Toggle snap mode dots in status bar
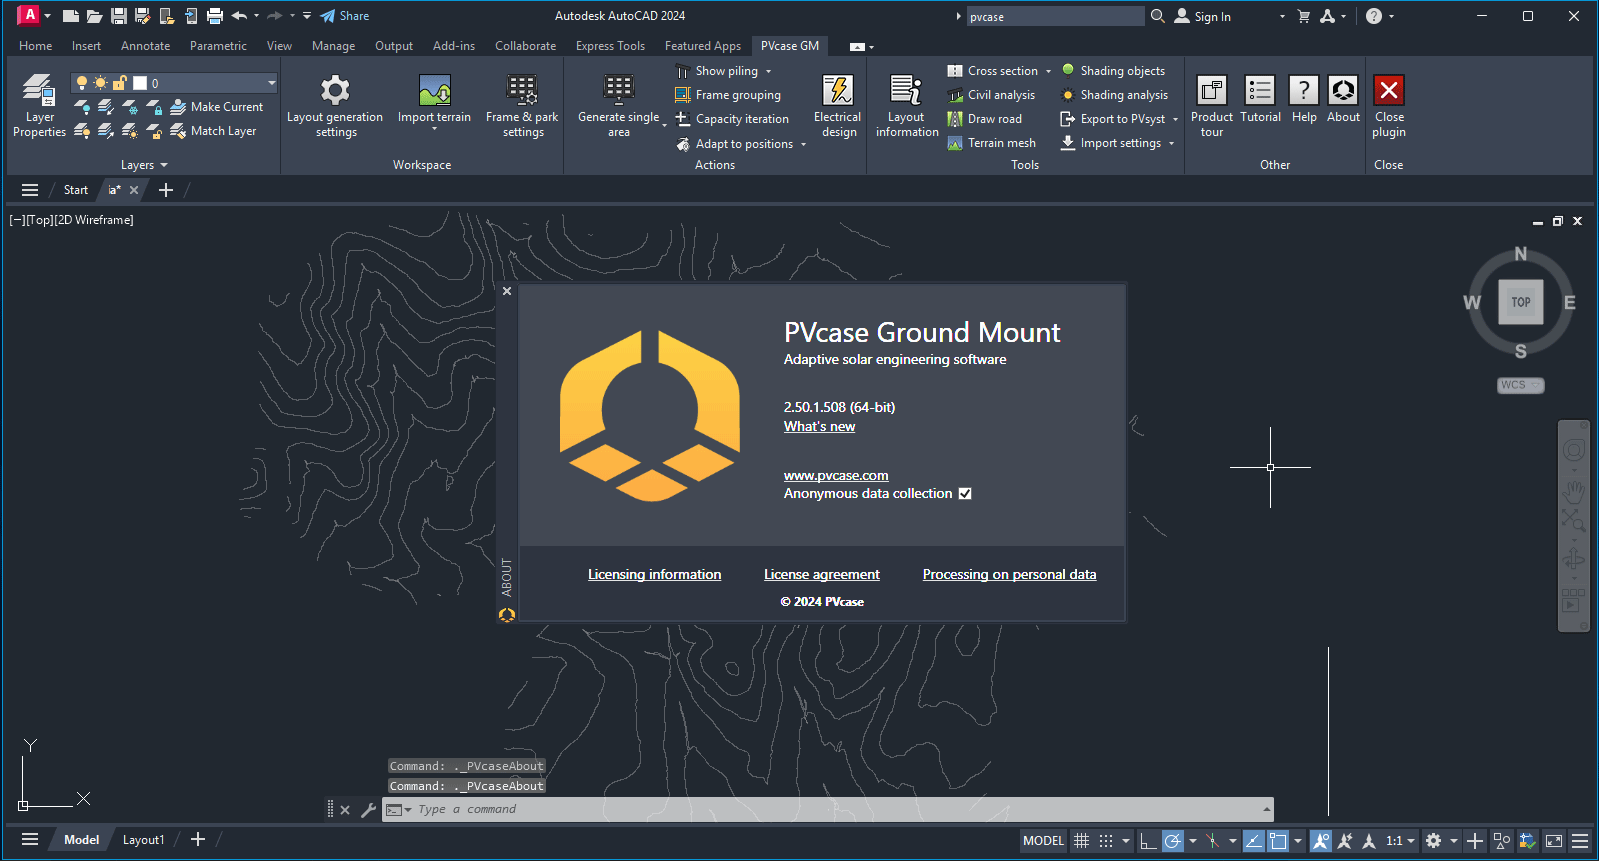This screenshot has height=861, width=1599. [x=1105, y=841]
